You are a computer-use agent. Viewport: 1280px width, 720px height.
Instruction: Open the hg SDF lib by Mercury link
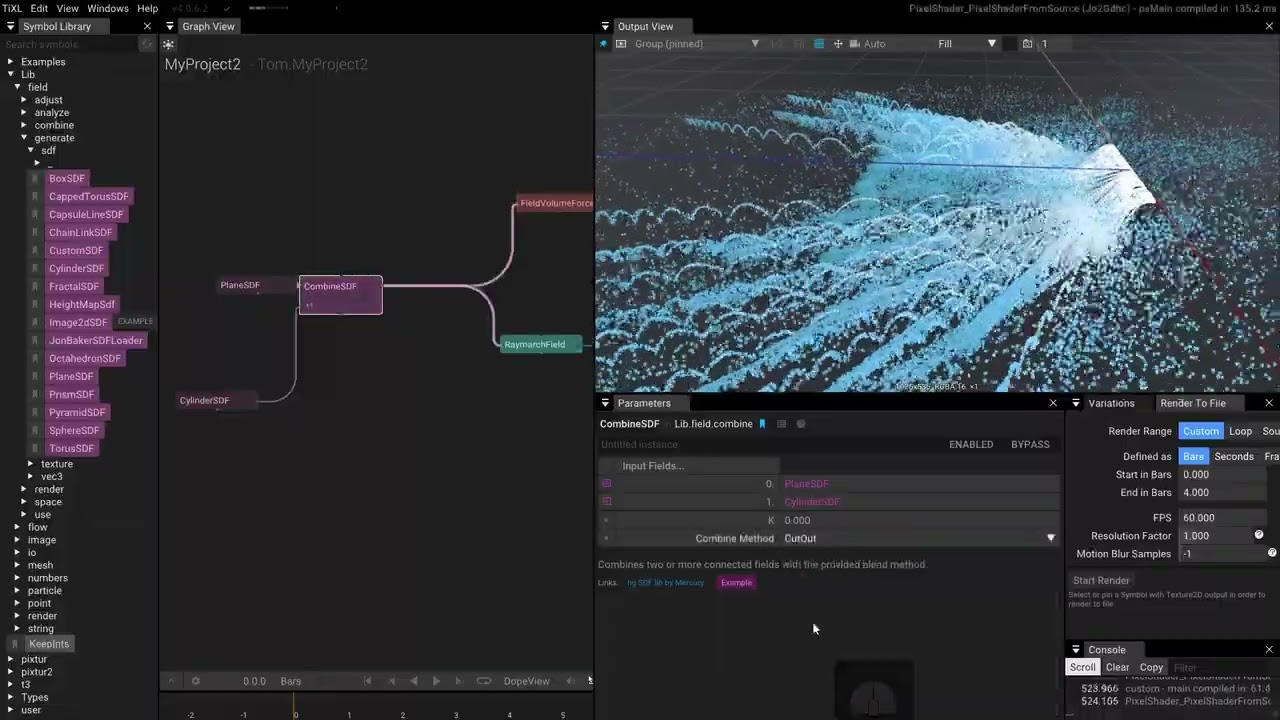665,582
